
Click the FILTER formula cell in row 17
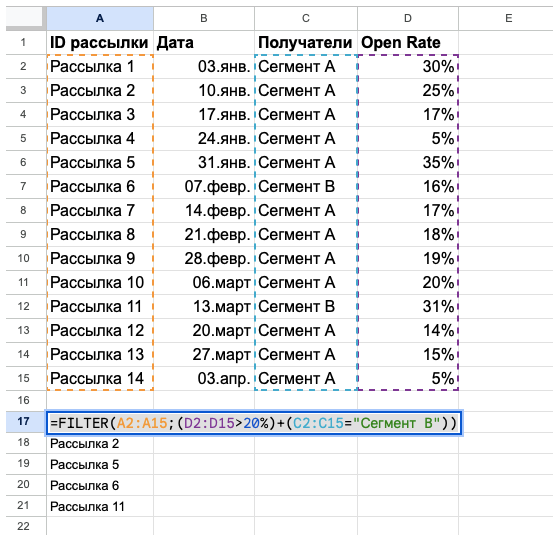point(253,423)
